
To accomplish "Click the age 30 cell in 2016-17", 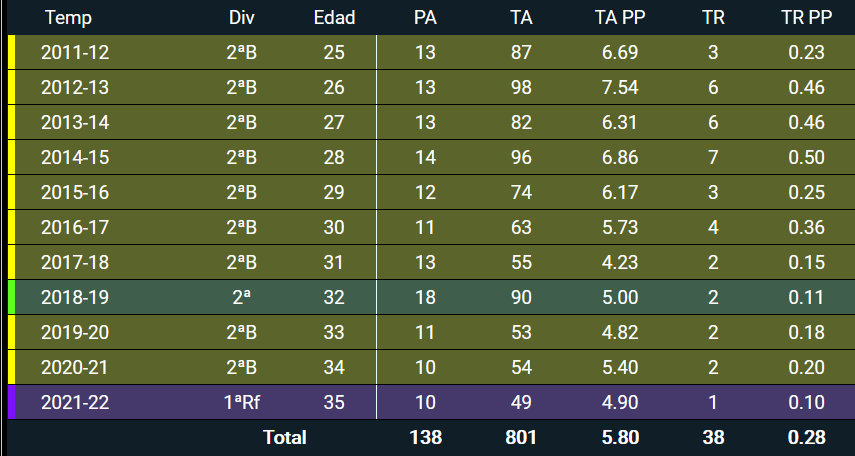I will click(x=334, y=227).
